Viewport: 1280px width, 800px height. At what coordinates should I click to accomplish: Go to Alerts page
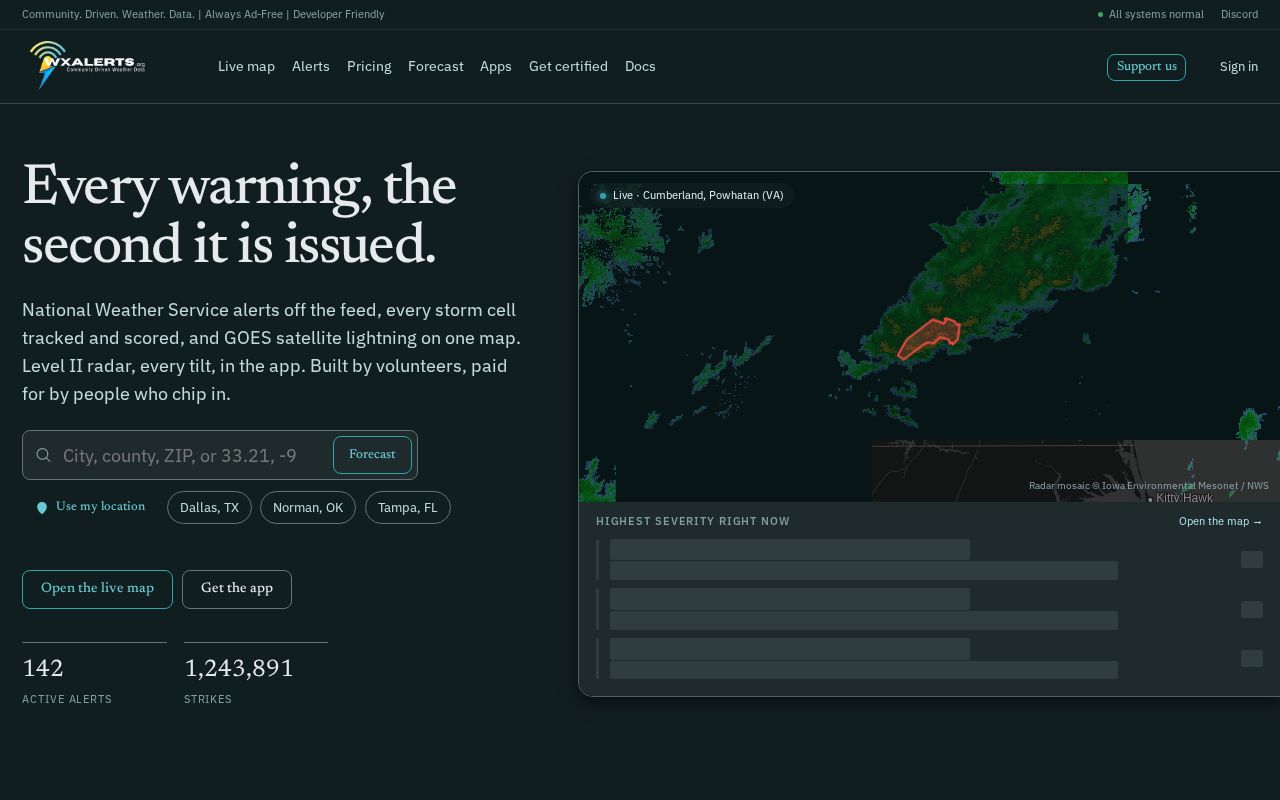311,66
